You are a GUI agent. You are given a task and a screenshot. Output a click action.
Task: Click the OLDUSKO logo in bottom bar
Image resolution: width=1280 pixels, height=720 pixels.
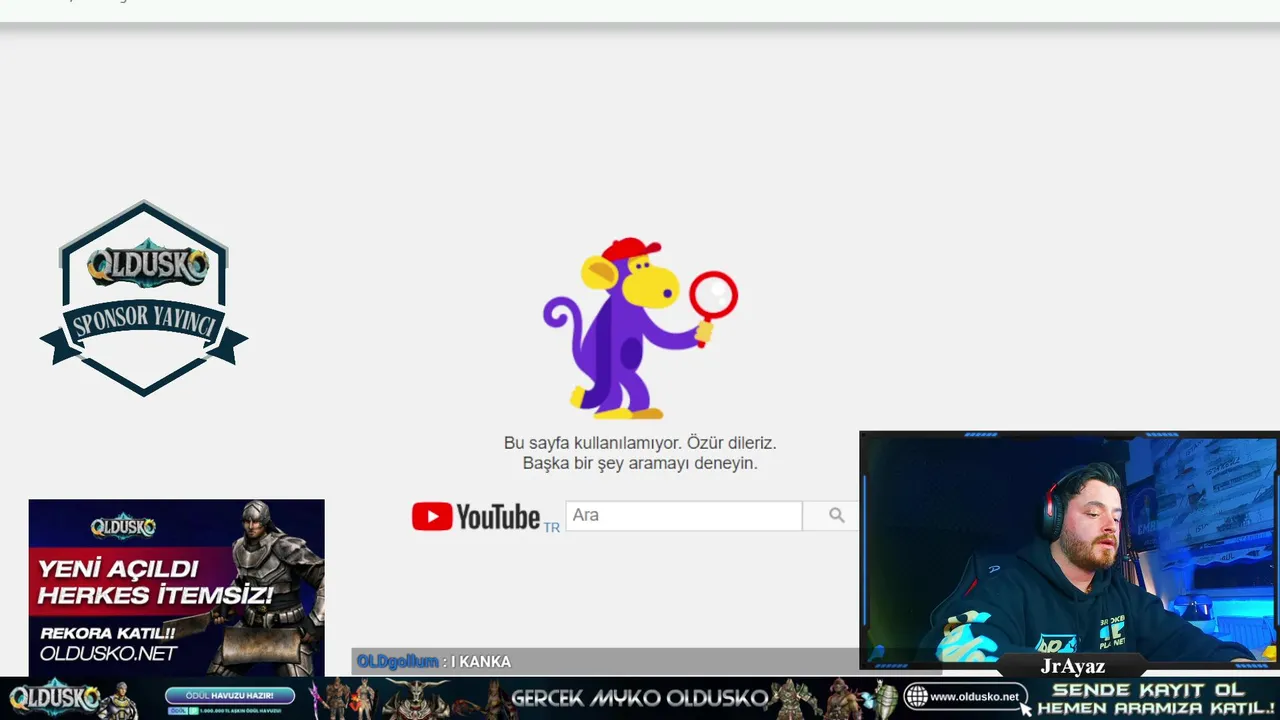(55, 697)
